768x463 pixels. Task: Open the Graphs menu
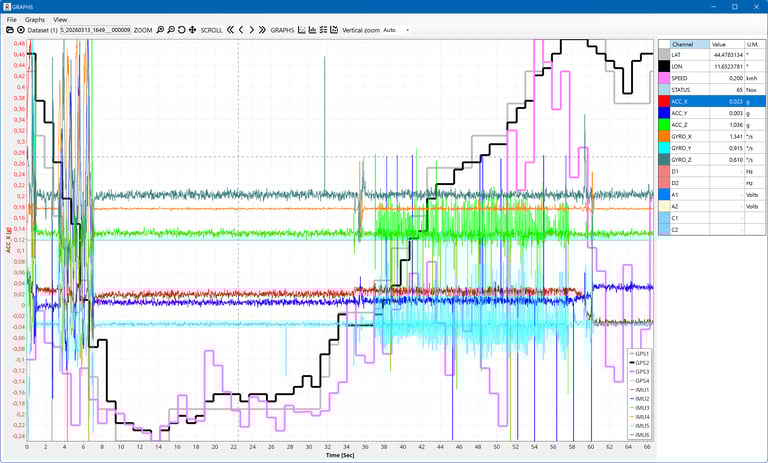click(35, 19)
